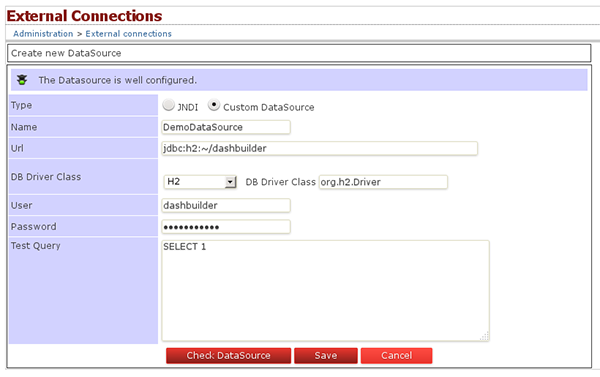This screenshot has width=600, height=377.
Task: Click 'DB Driver Class' label beside H2 dropdown
Action: tap(280, 182)
